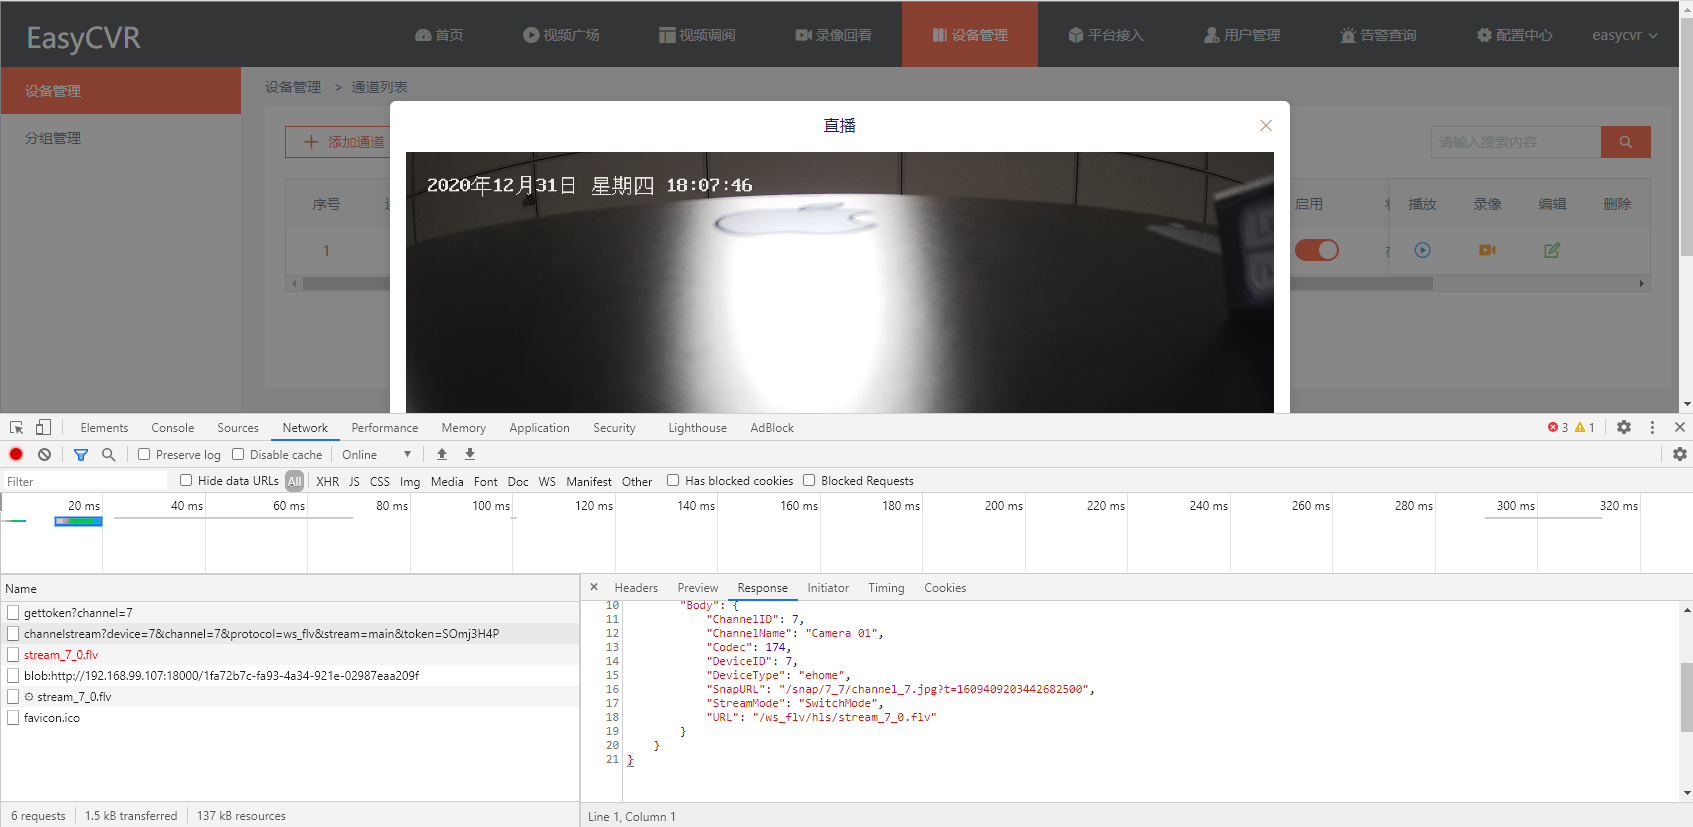1693x827 pixels.
Task: Stop recording network log red button
Action: [16, 454]
